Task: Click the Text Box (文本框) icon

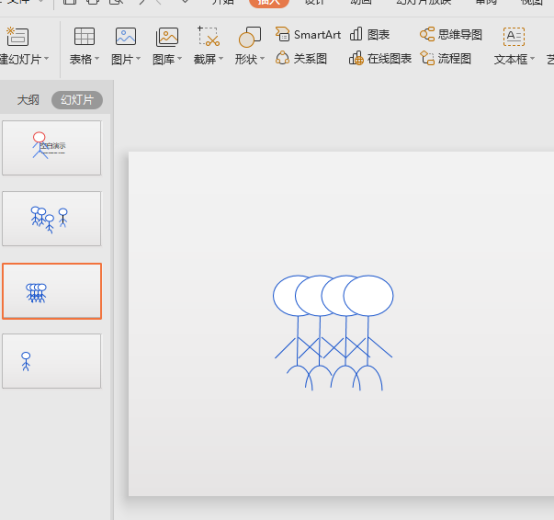Action: pyautogui.click(x=514, y=37)
